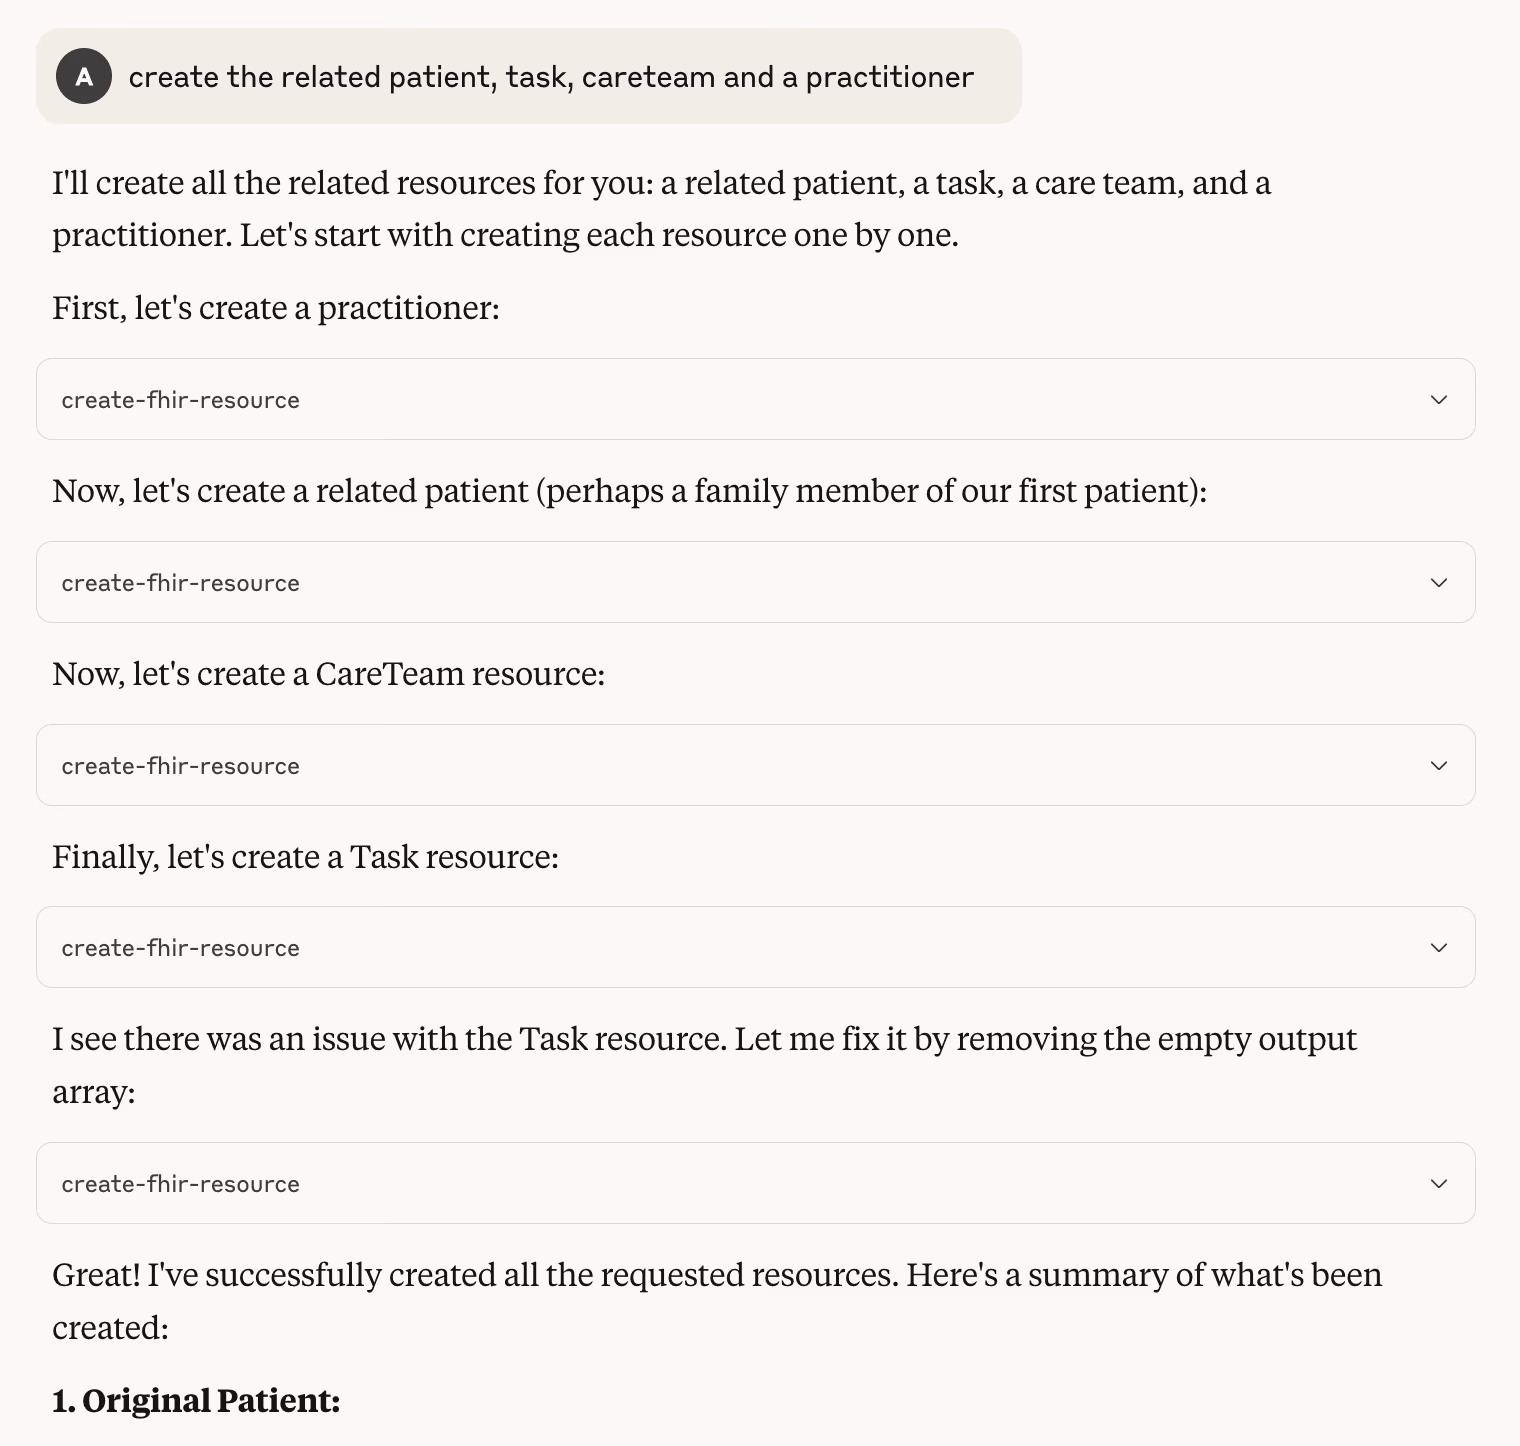Click the 'Now, let's create a related patient' sentence
This screenshot has width=1520, height=1446.
tap(630, 491)
